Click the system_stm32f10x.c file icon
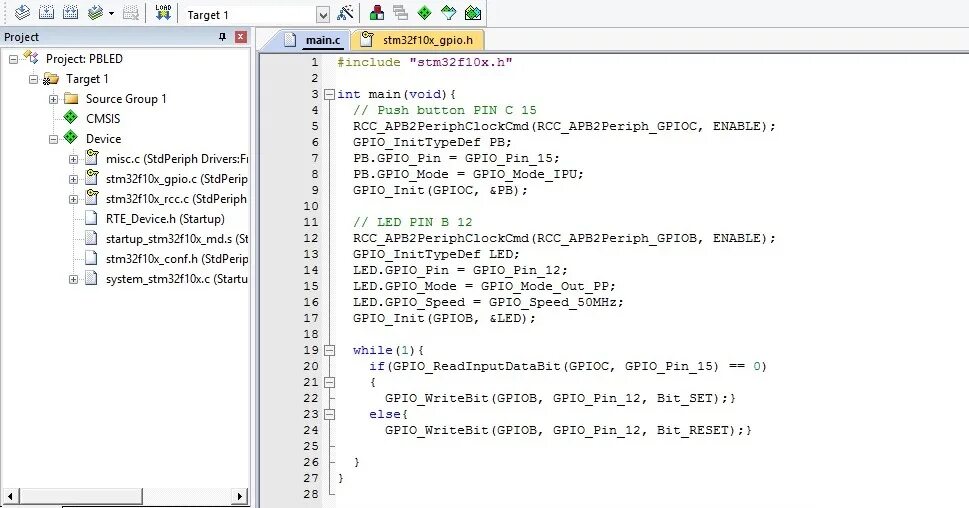The width and height of the screenshot is (969, 508). coord(91,278)
